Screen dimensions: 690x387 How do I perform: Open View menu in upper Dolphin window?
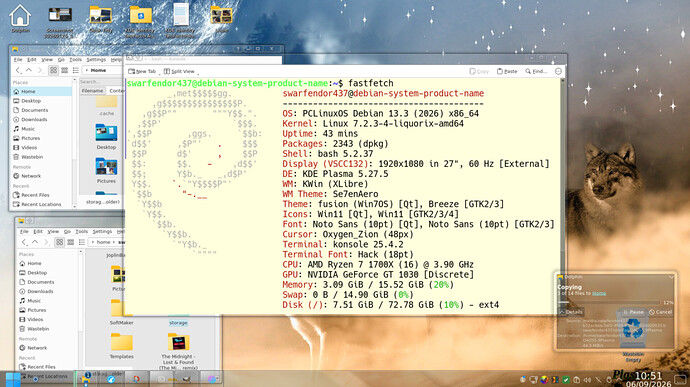pyautogui.click(x=47, y=59)
